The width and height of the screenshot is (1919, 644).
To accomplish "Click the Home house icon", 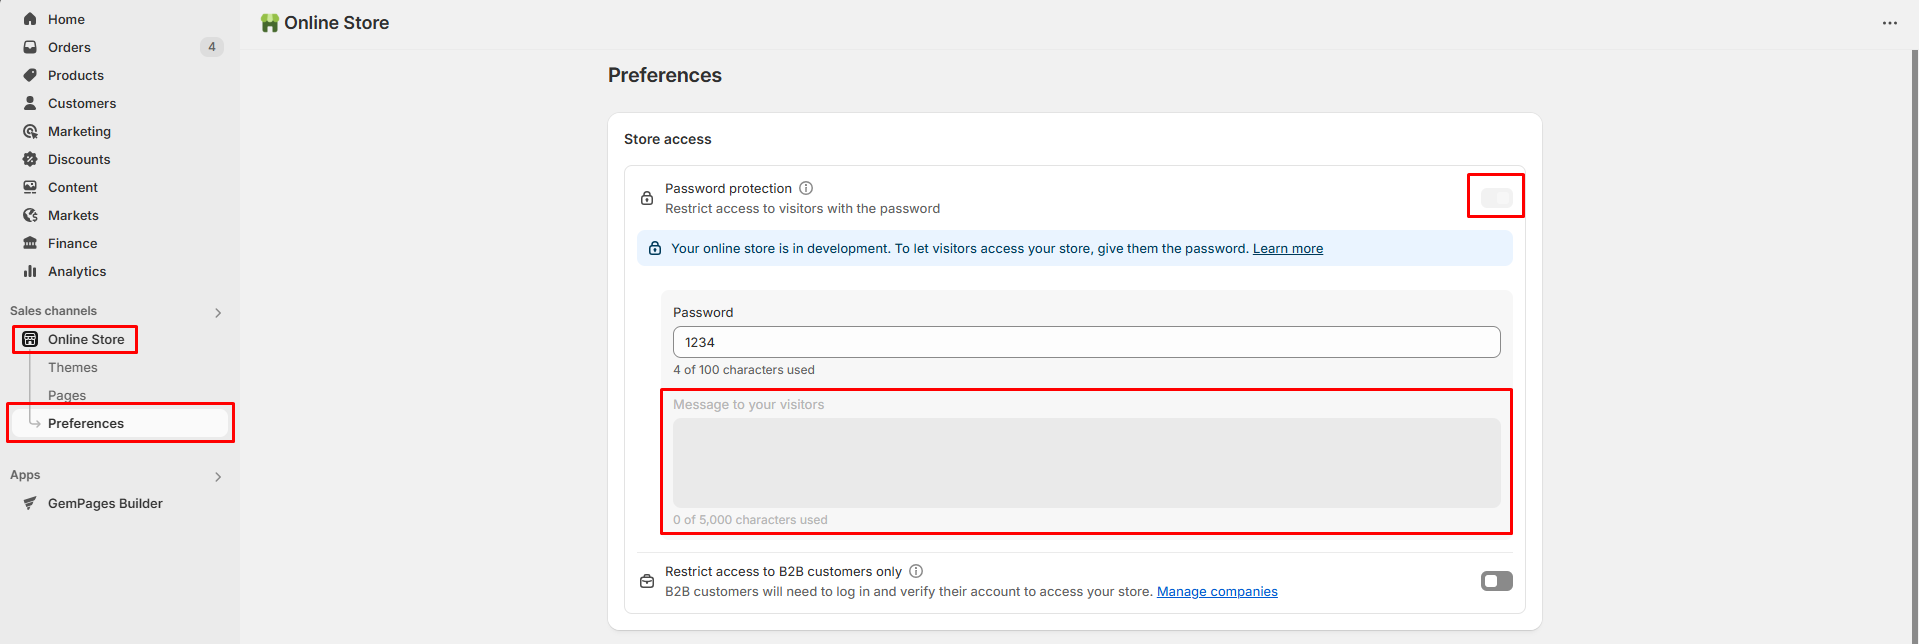I will click(30, 19).
